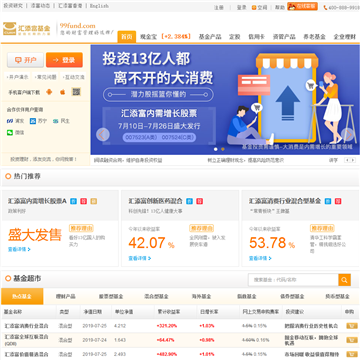Viewport: 360px width, 360px height.
Task: Click the 开户 open account button
Action: click(25, 60)
